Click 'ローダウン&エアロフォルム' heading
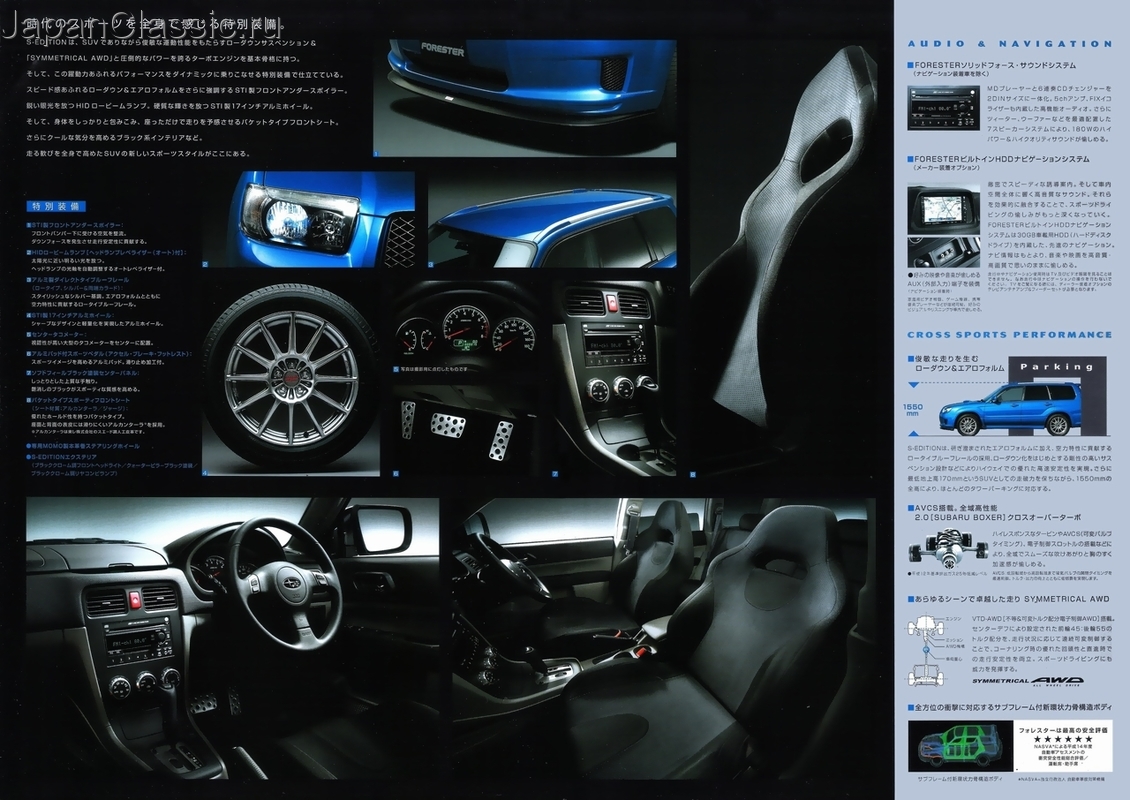This screenshot has height=800, width=1130. [x=959, y=368]
